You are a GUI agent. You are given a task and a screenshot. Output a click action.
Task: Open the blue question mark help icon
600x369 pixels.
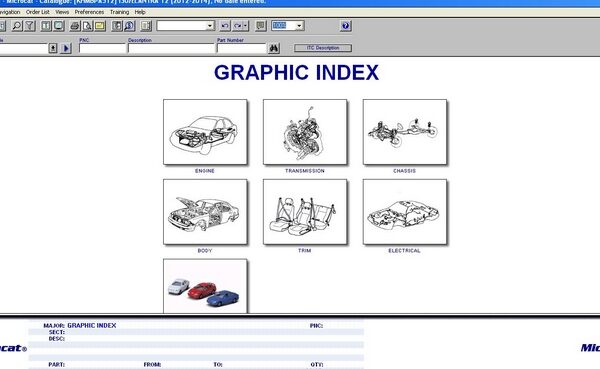[346, 26]
